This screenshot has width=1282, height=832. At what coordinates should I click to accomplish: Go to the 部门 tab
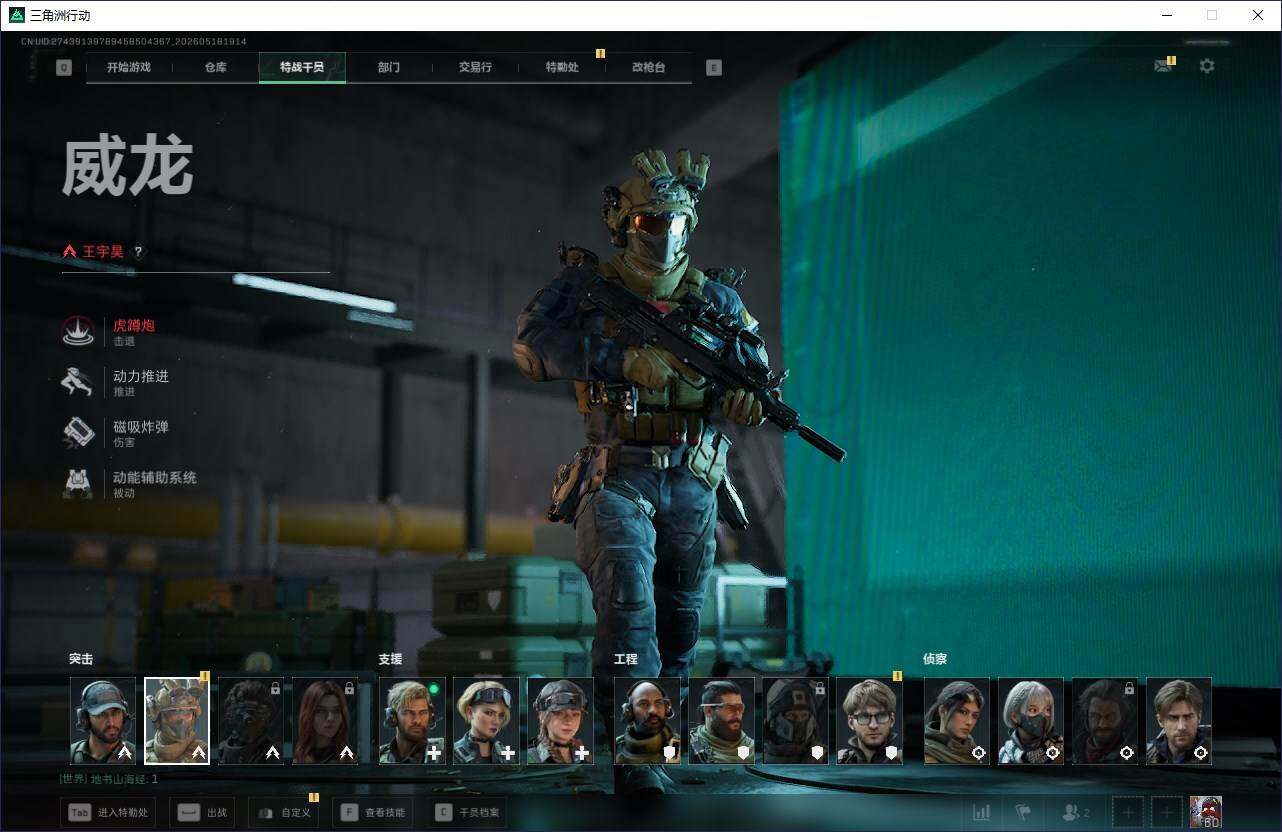pyautogui.click(x=389, y=67)
